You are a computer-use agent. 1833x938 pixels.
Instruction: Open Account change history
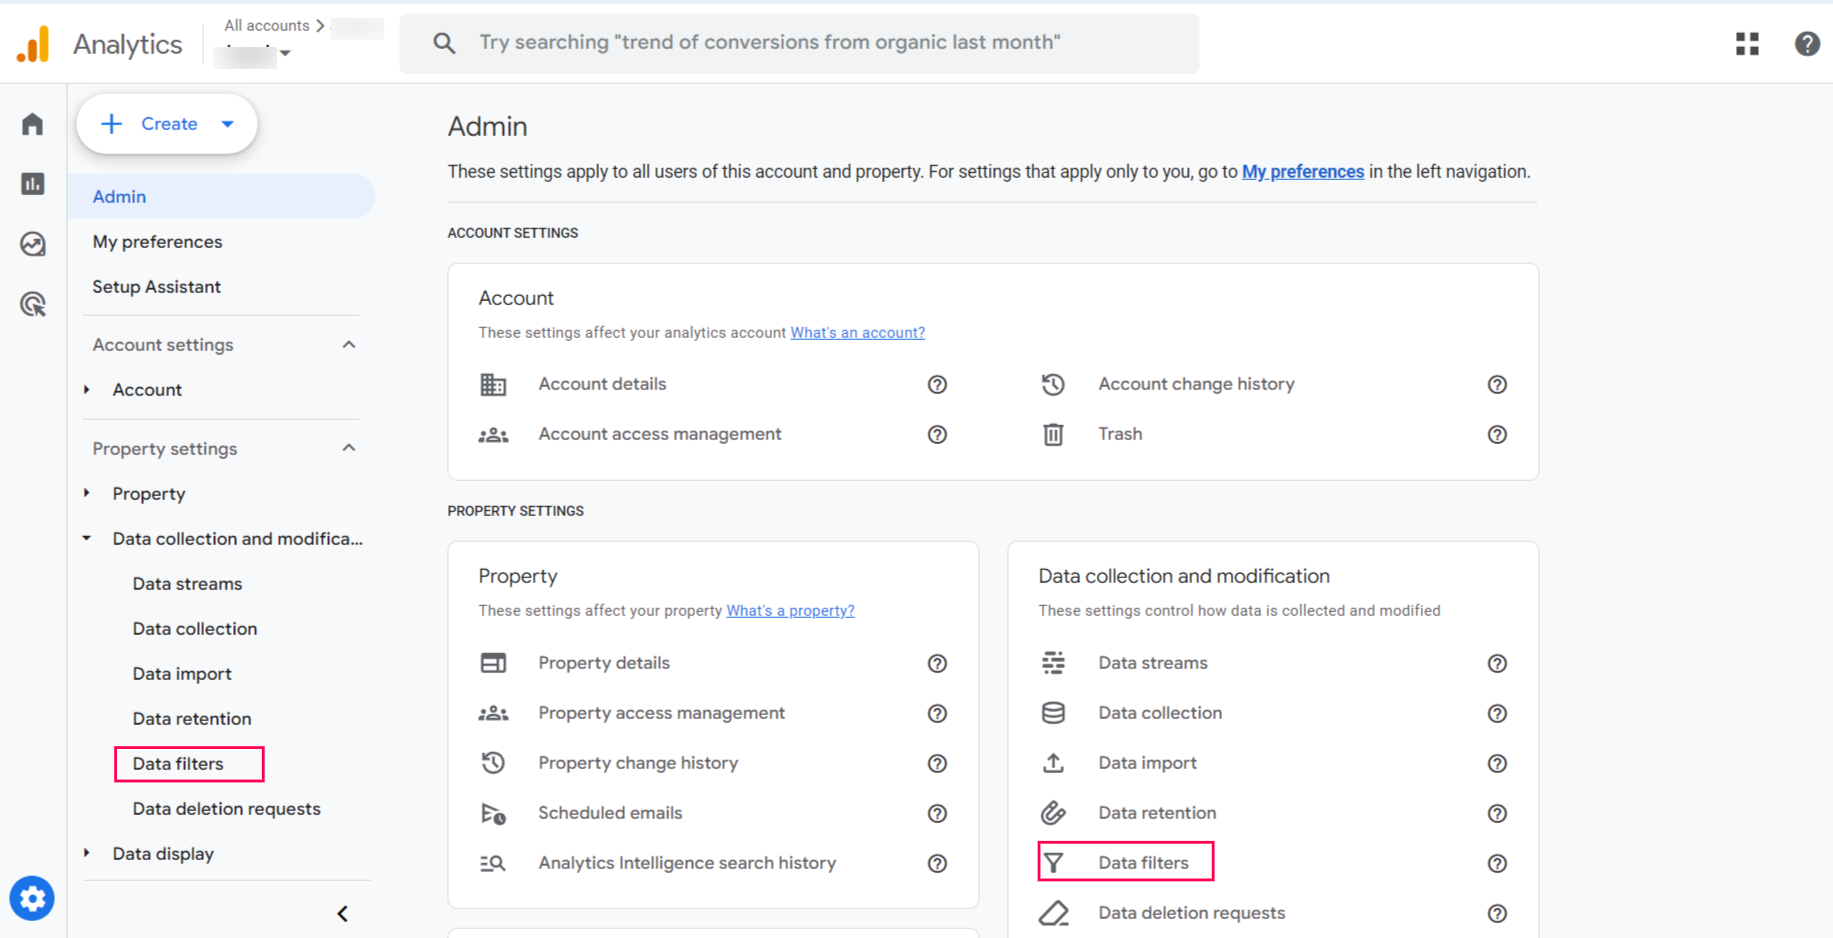1196,384
